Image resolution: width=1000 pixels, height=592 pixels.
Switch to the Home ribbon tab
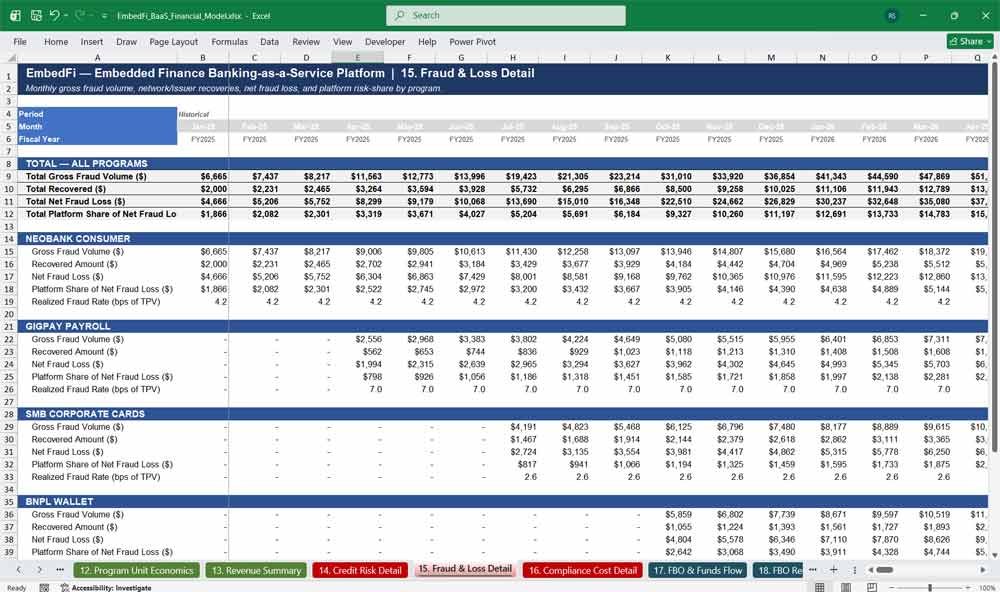[x=56, y=41]
